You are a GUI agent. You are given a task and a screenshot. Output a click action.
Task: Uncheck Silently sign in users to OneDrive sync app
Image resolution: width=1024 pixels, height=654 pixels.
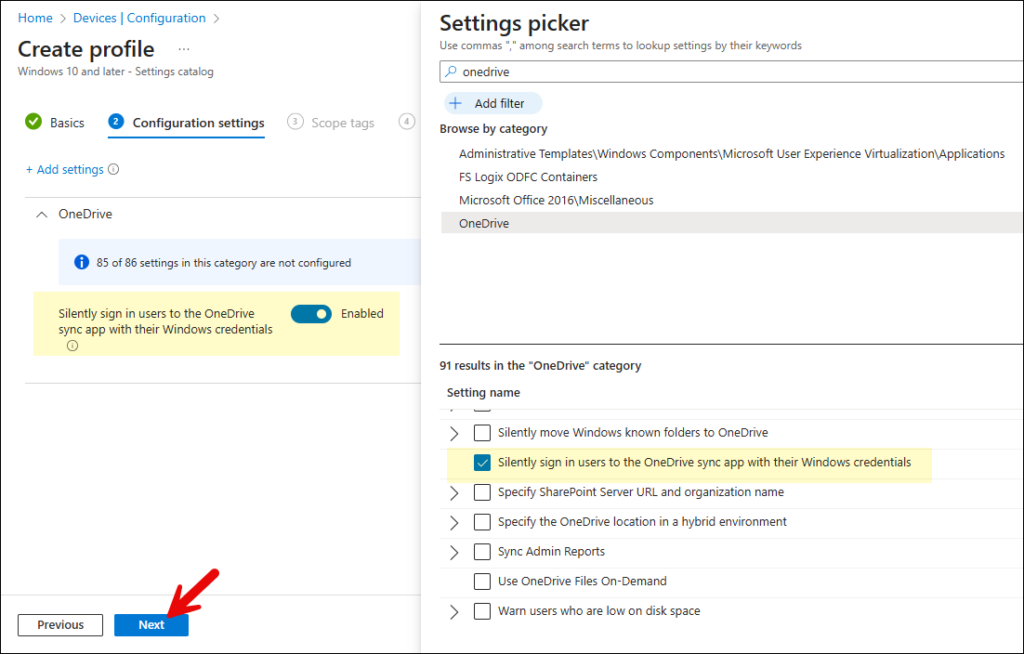[x=482, y=463]
